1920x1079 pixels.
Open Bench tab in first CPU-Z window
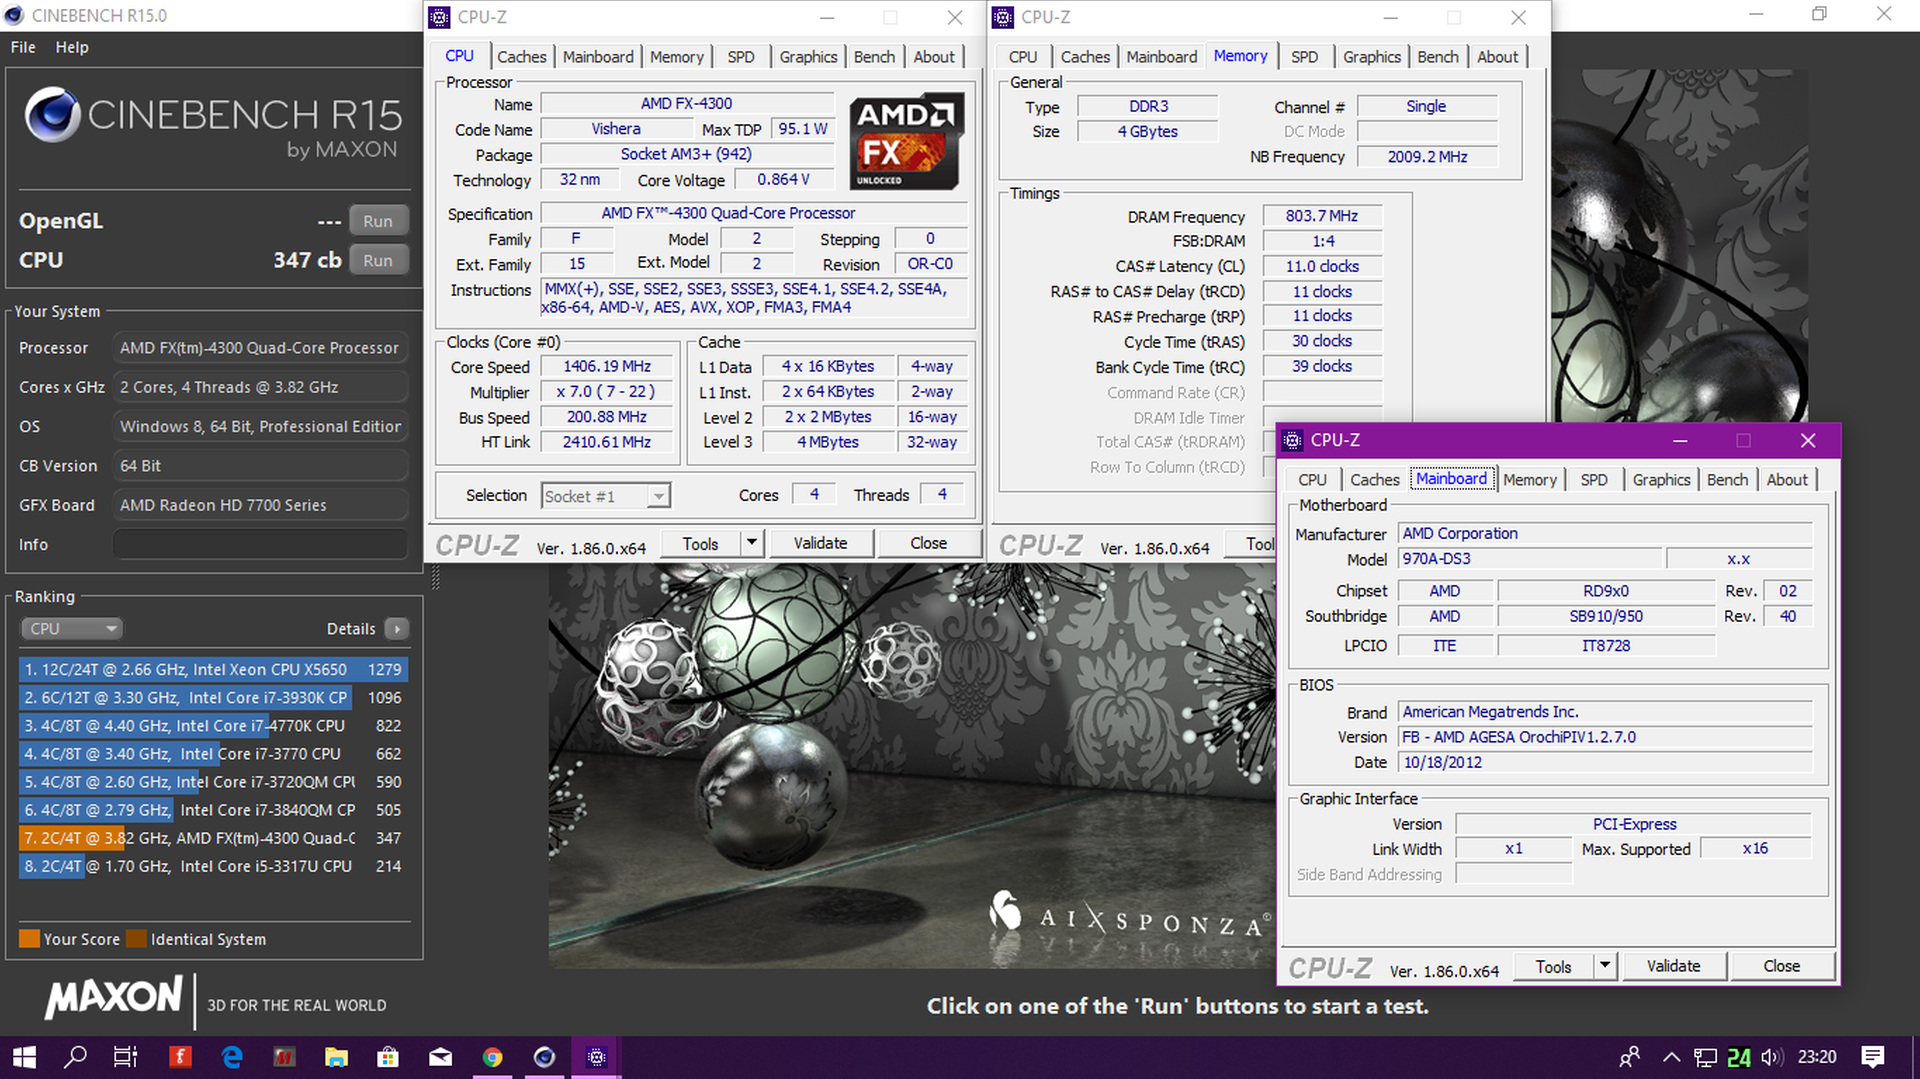874,57
